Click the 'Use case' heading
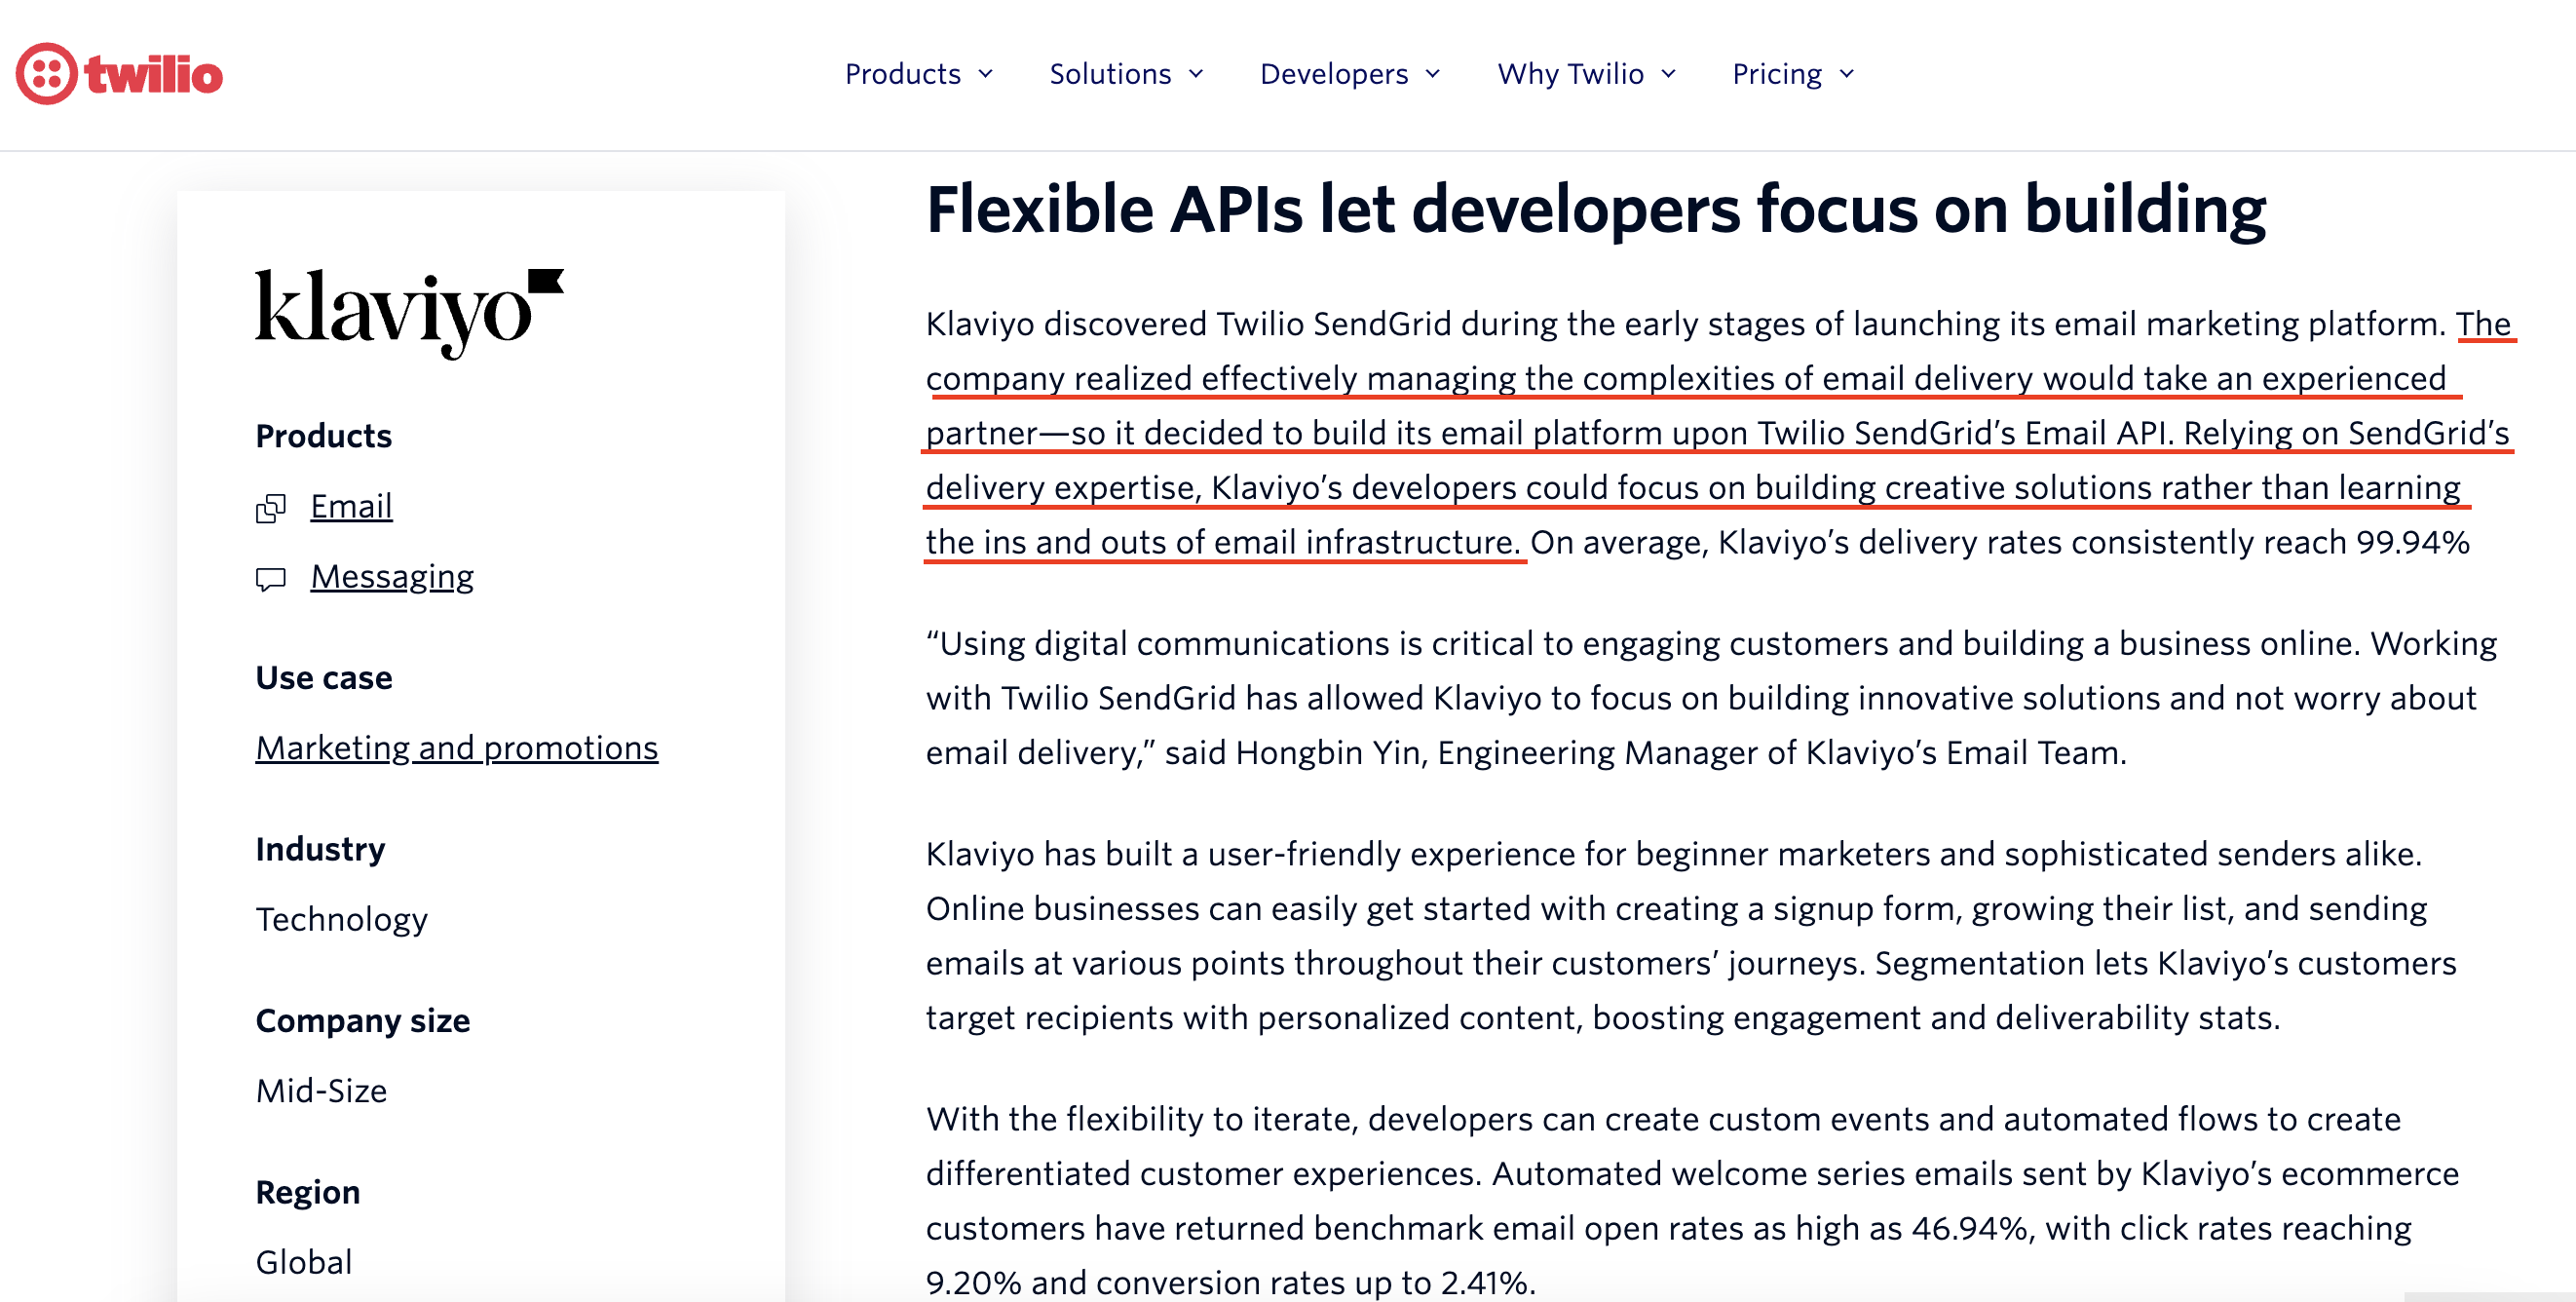This screenshot has width=2576, height=1302. point(324,678)
